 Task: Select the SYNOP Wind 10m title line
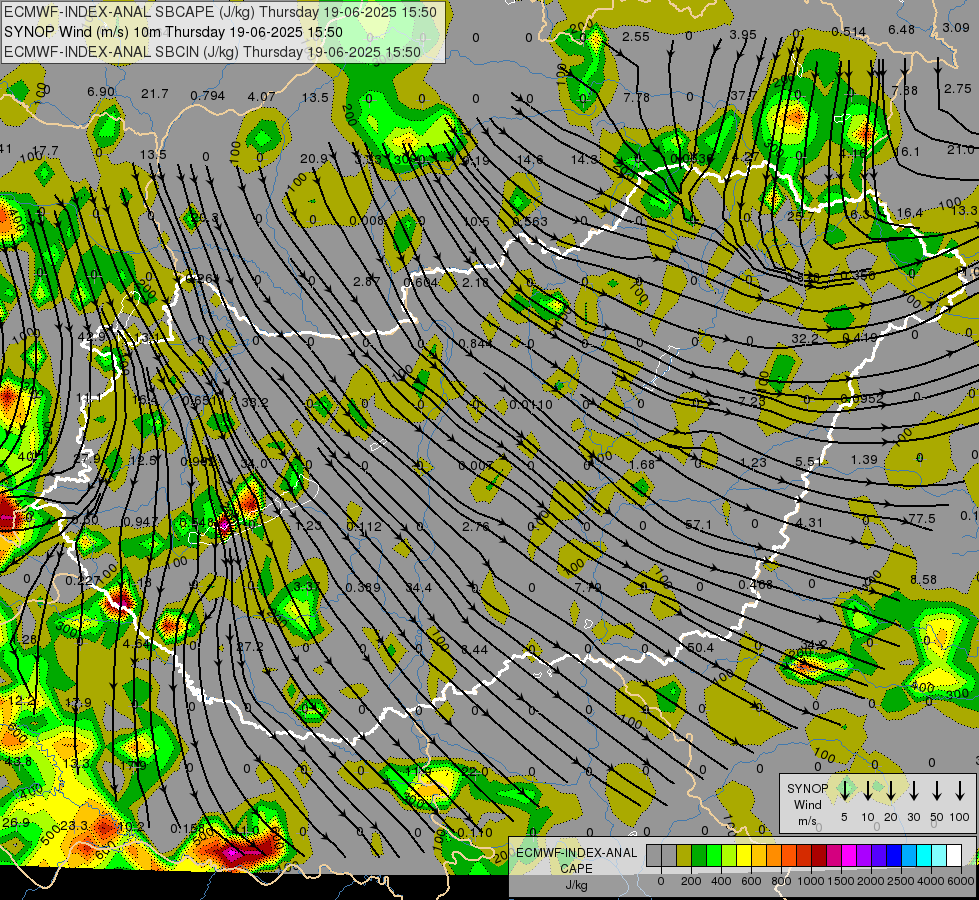point(173,32)
